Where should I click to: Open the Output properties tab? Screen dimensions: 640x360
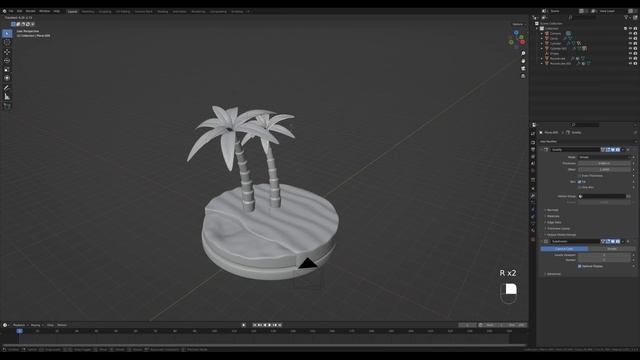click(533, 149)
